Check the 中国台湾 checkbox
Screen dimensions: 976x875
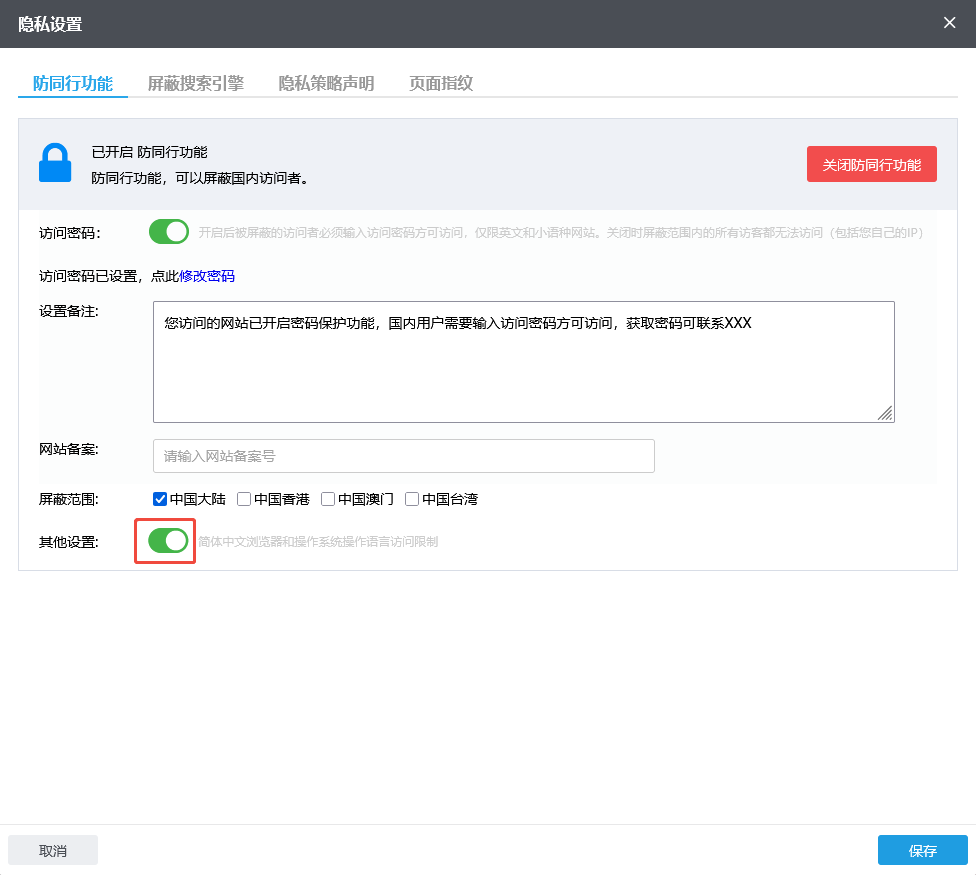[411, 498]
